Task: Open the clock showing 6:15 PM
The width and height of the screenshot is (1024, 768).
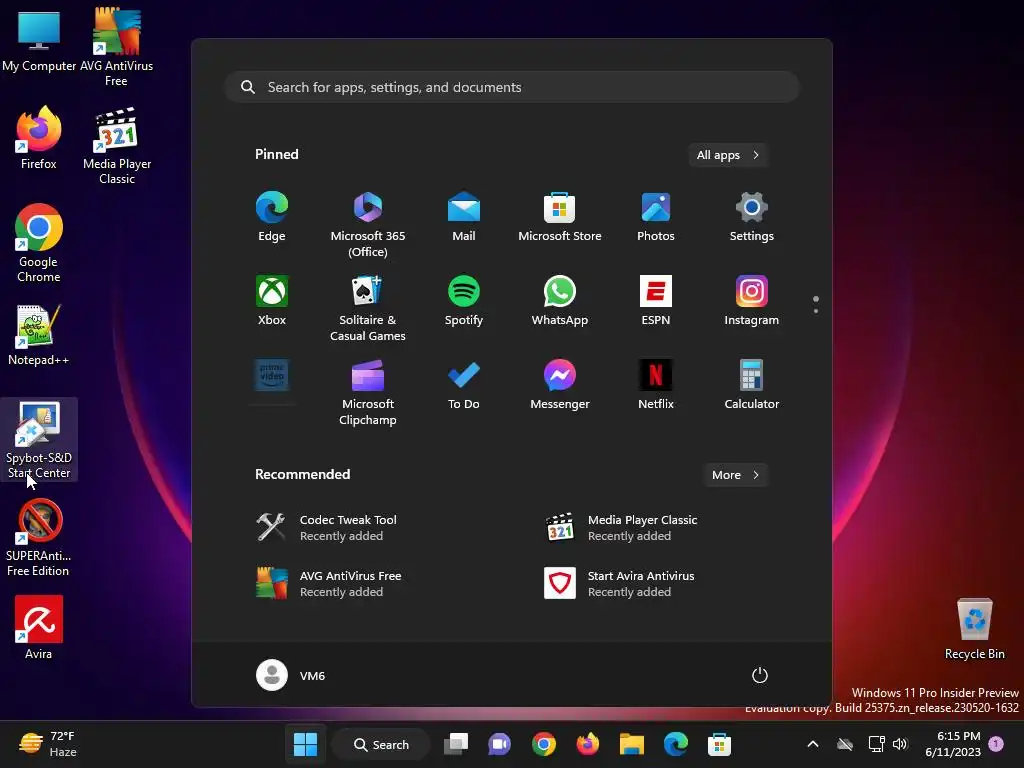Action: click(953, 744)
